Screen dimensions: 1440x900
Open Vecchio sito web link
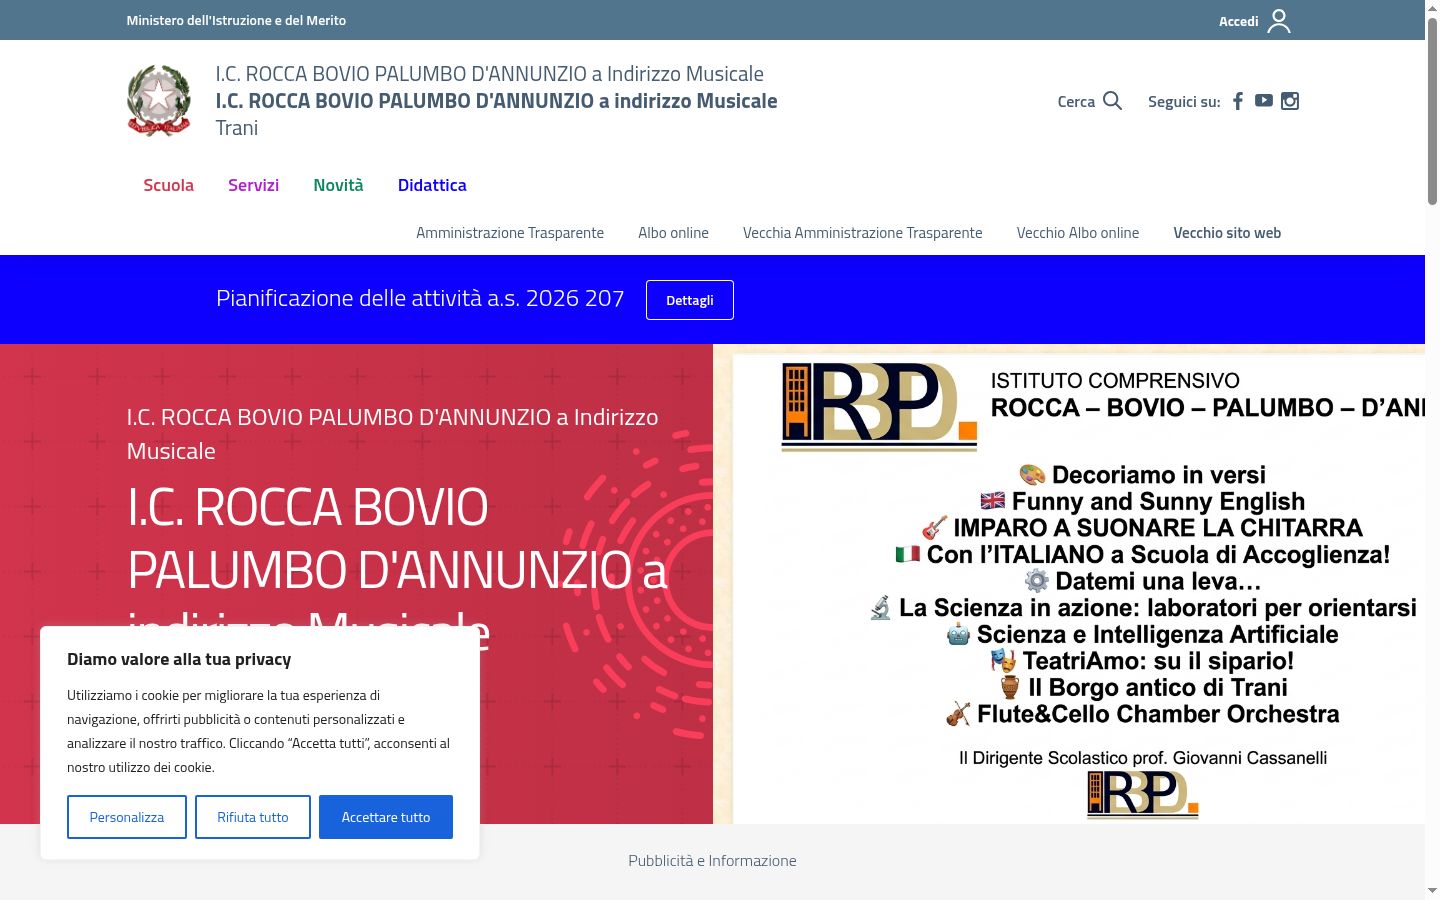(x=1227, y=233)
